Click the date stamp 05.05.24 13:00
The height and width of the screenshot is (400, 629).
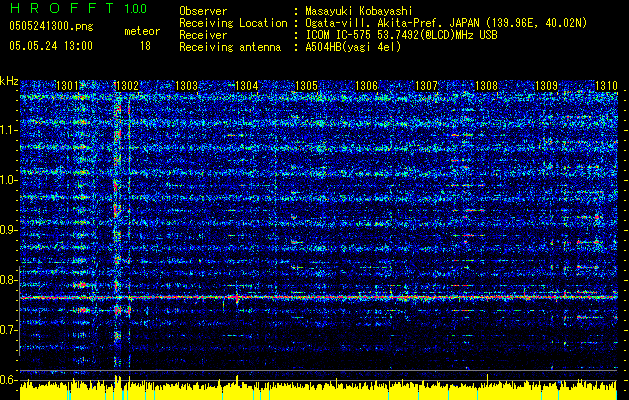[51, 46]
